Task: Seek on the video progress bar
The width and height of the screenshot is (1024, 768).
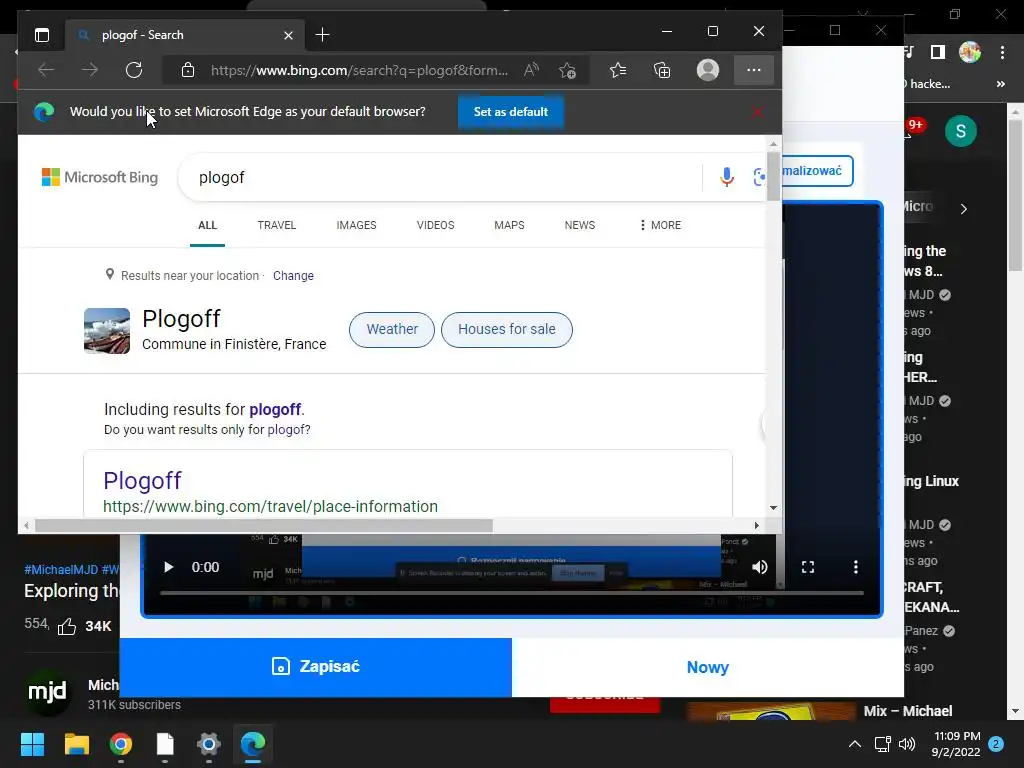Action: pos(512,593)
